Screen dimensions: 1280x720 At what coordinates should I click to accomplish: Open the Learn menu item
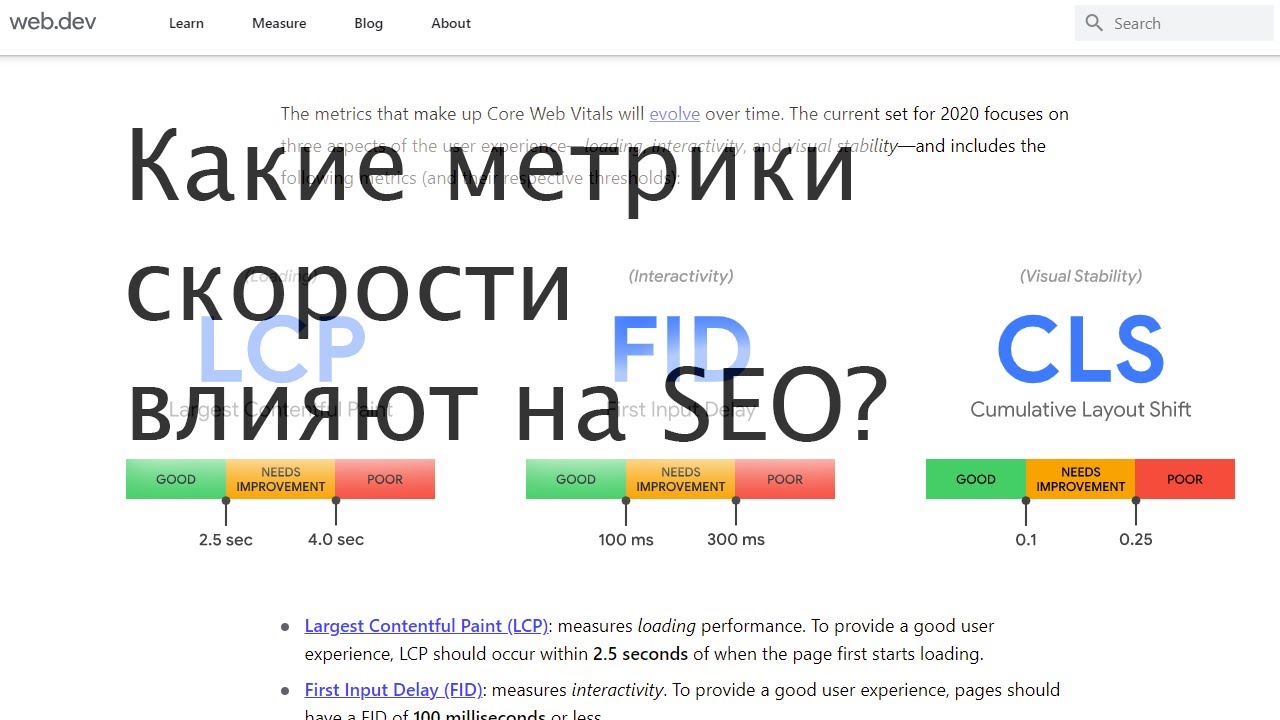186,23
